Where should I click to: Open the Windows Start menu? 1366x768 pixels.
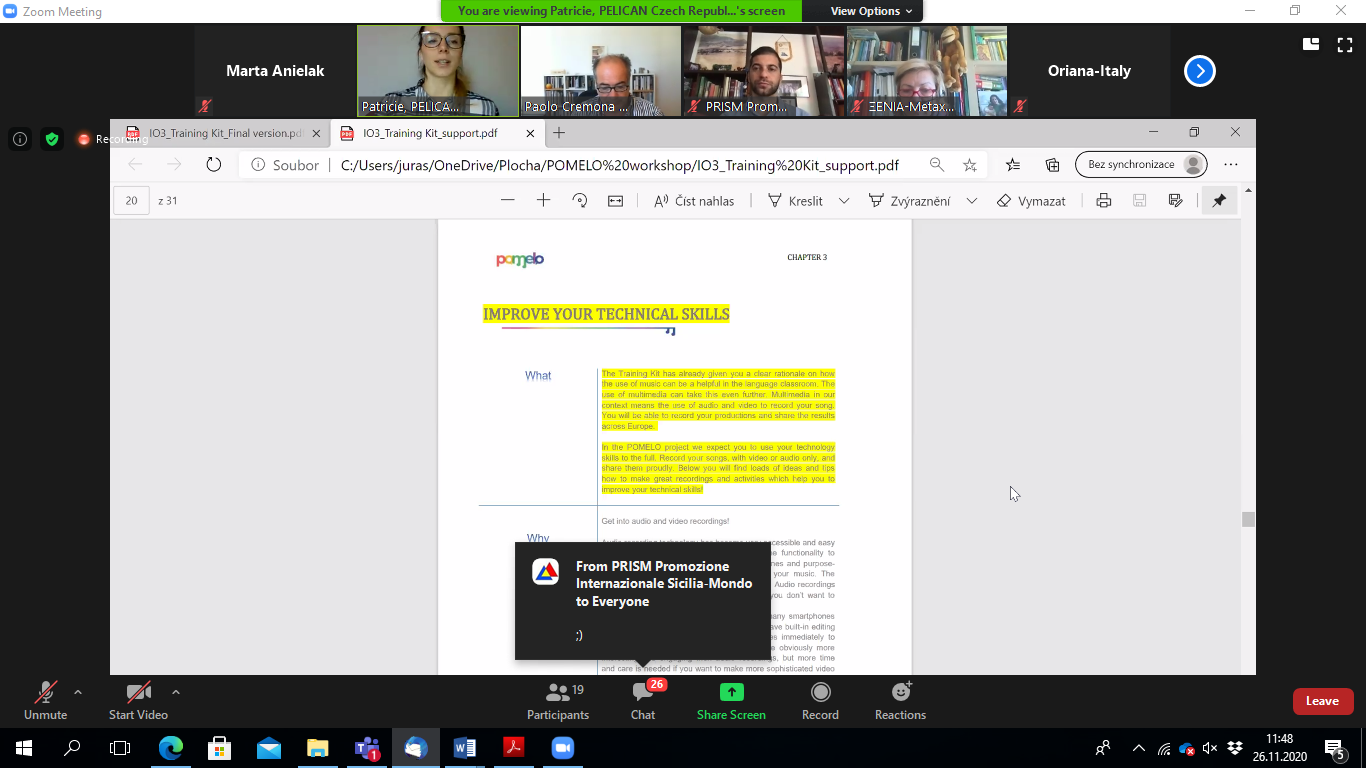(x=23, y=747)
